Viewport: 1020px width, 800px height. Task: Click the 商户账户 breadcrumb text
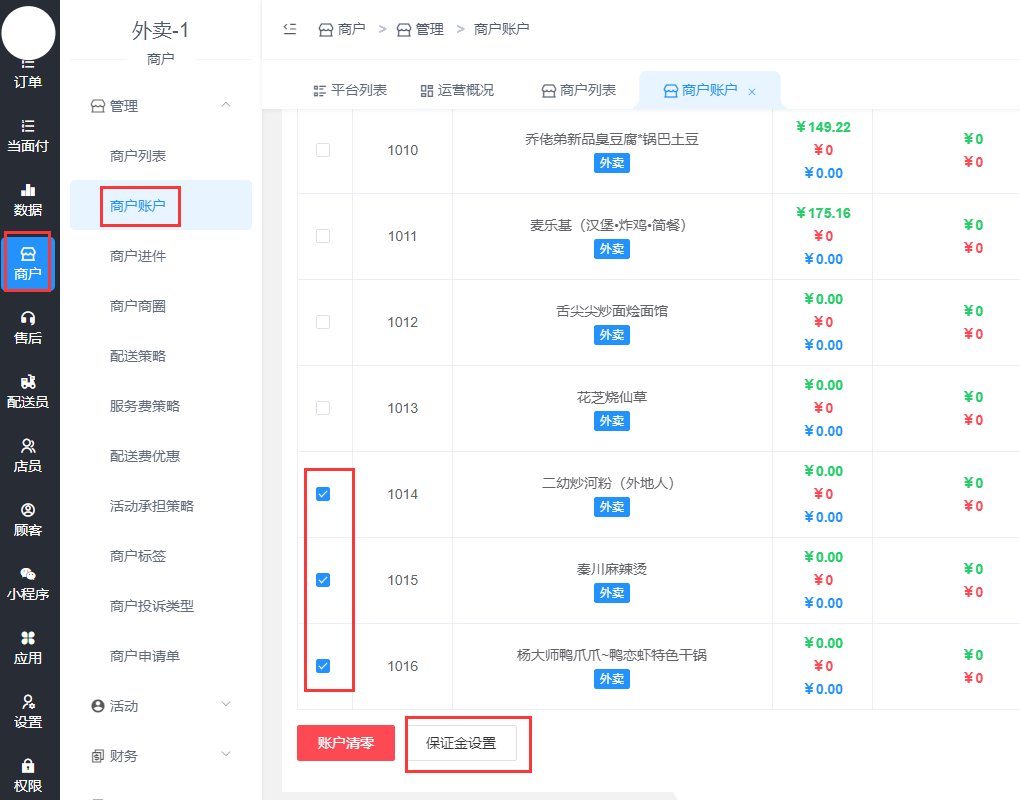click(502, 29)
